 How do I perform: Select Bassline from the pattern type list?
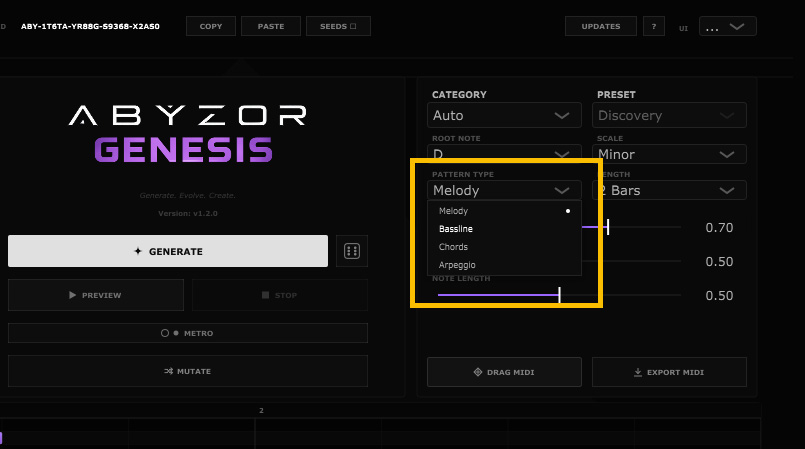tap(504, 229)
